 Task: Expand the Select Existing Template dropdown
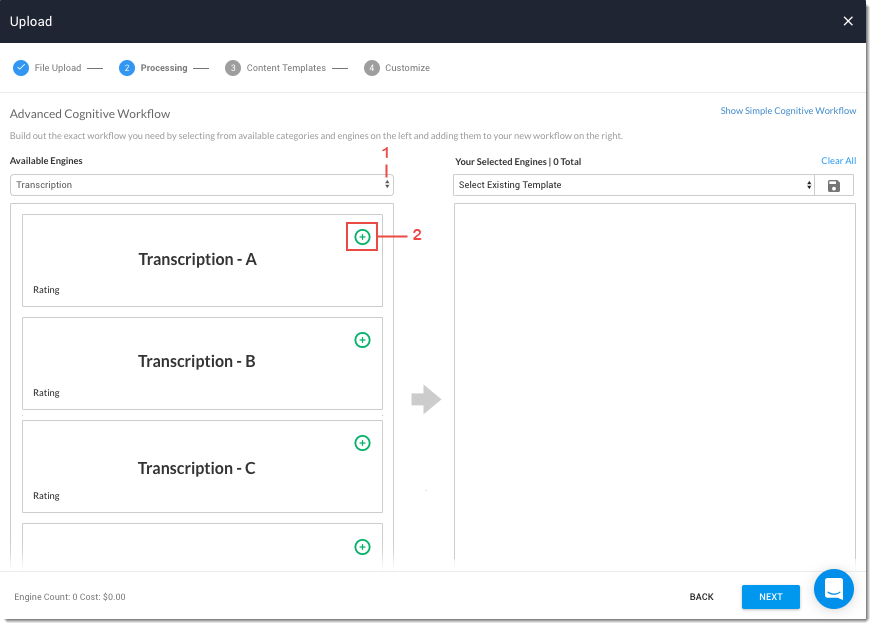click(x=634, y=185)
